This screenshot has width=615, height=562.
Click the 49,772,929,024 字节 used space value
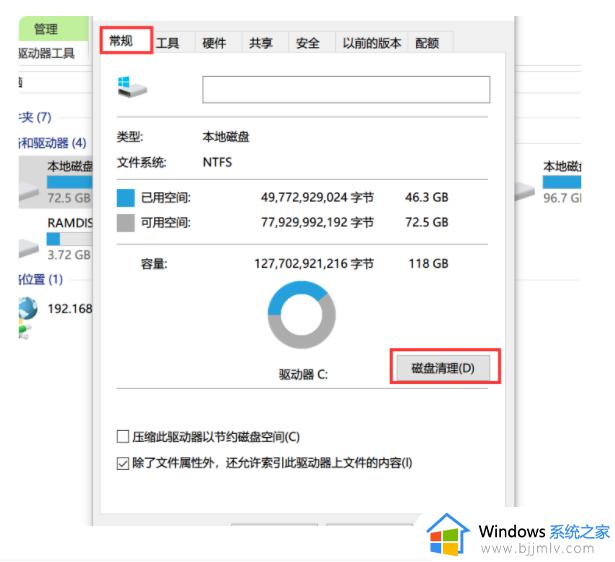click(317, 197)
